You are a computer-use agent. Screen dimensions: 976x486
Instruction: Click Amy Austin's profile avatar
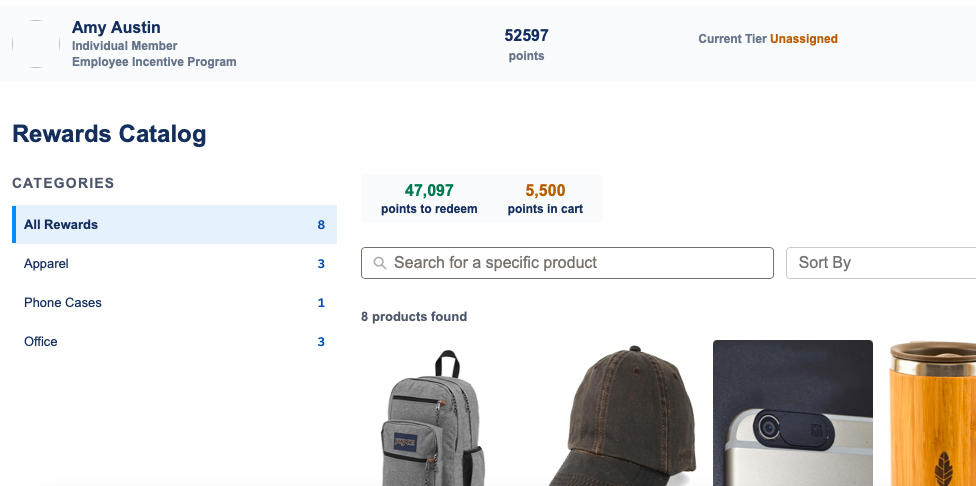[x=36, y=44]
